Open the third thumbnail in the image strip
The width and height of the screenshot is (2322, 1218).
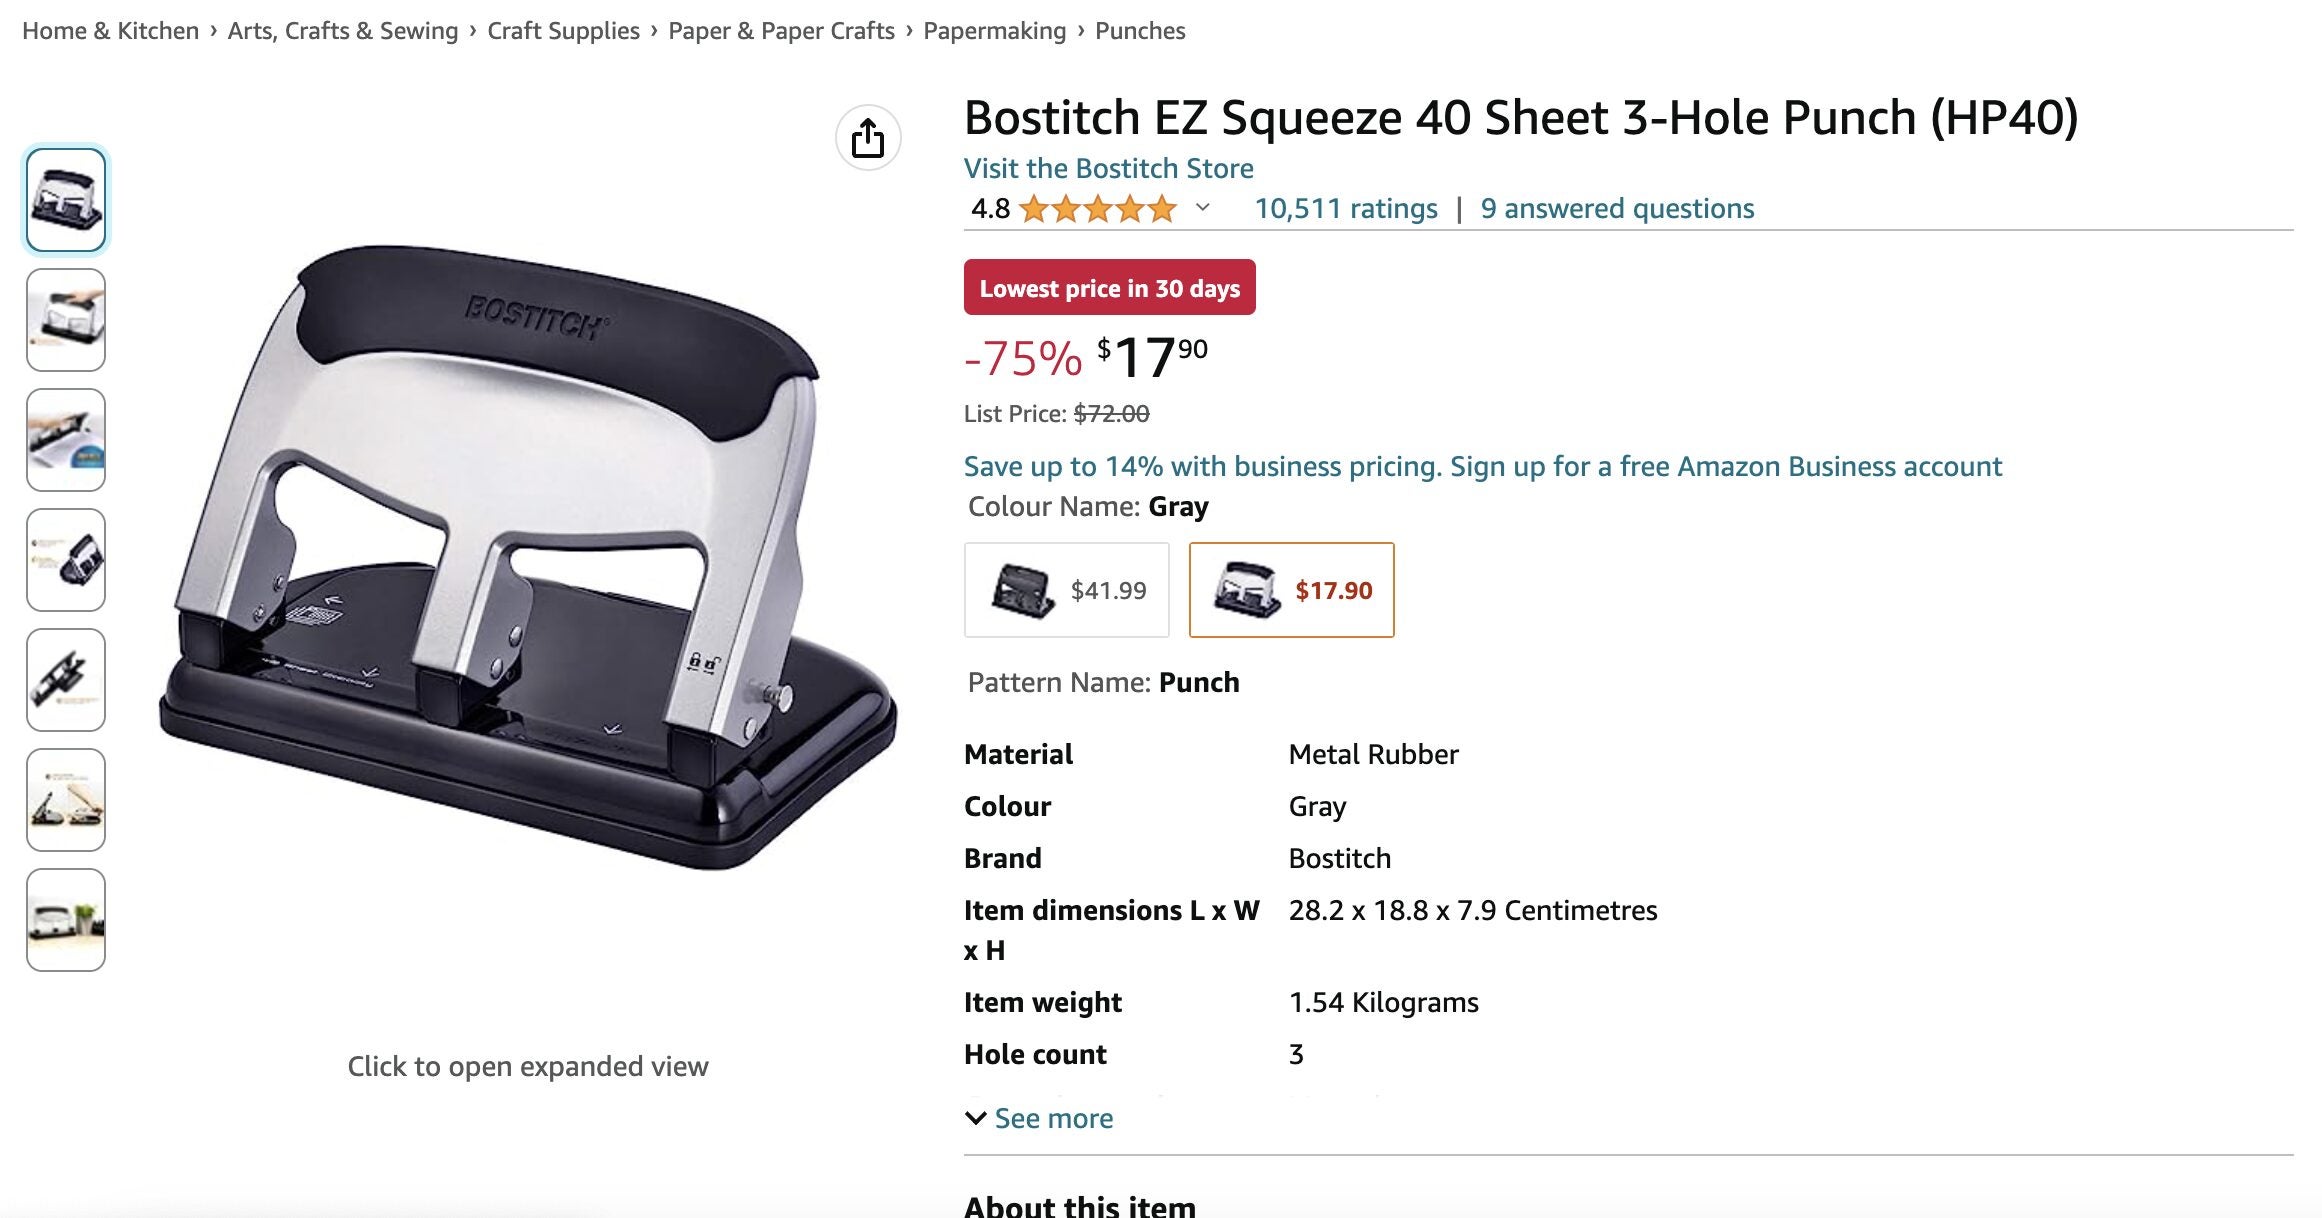coord(66,440)
